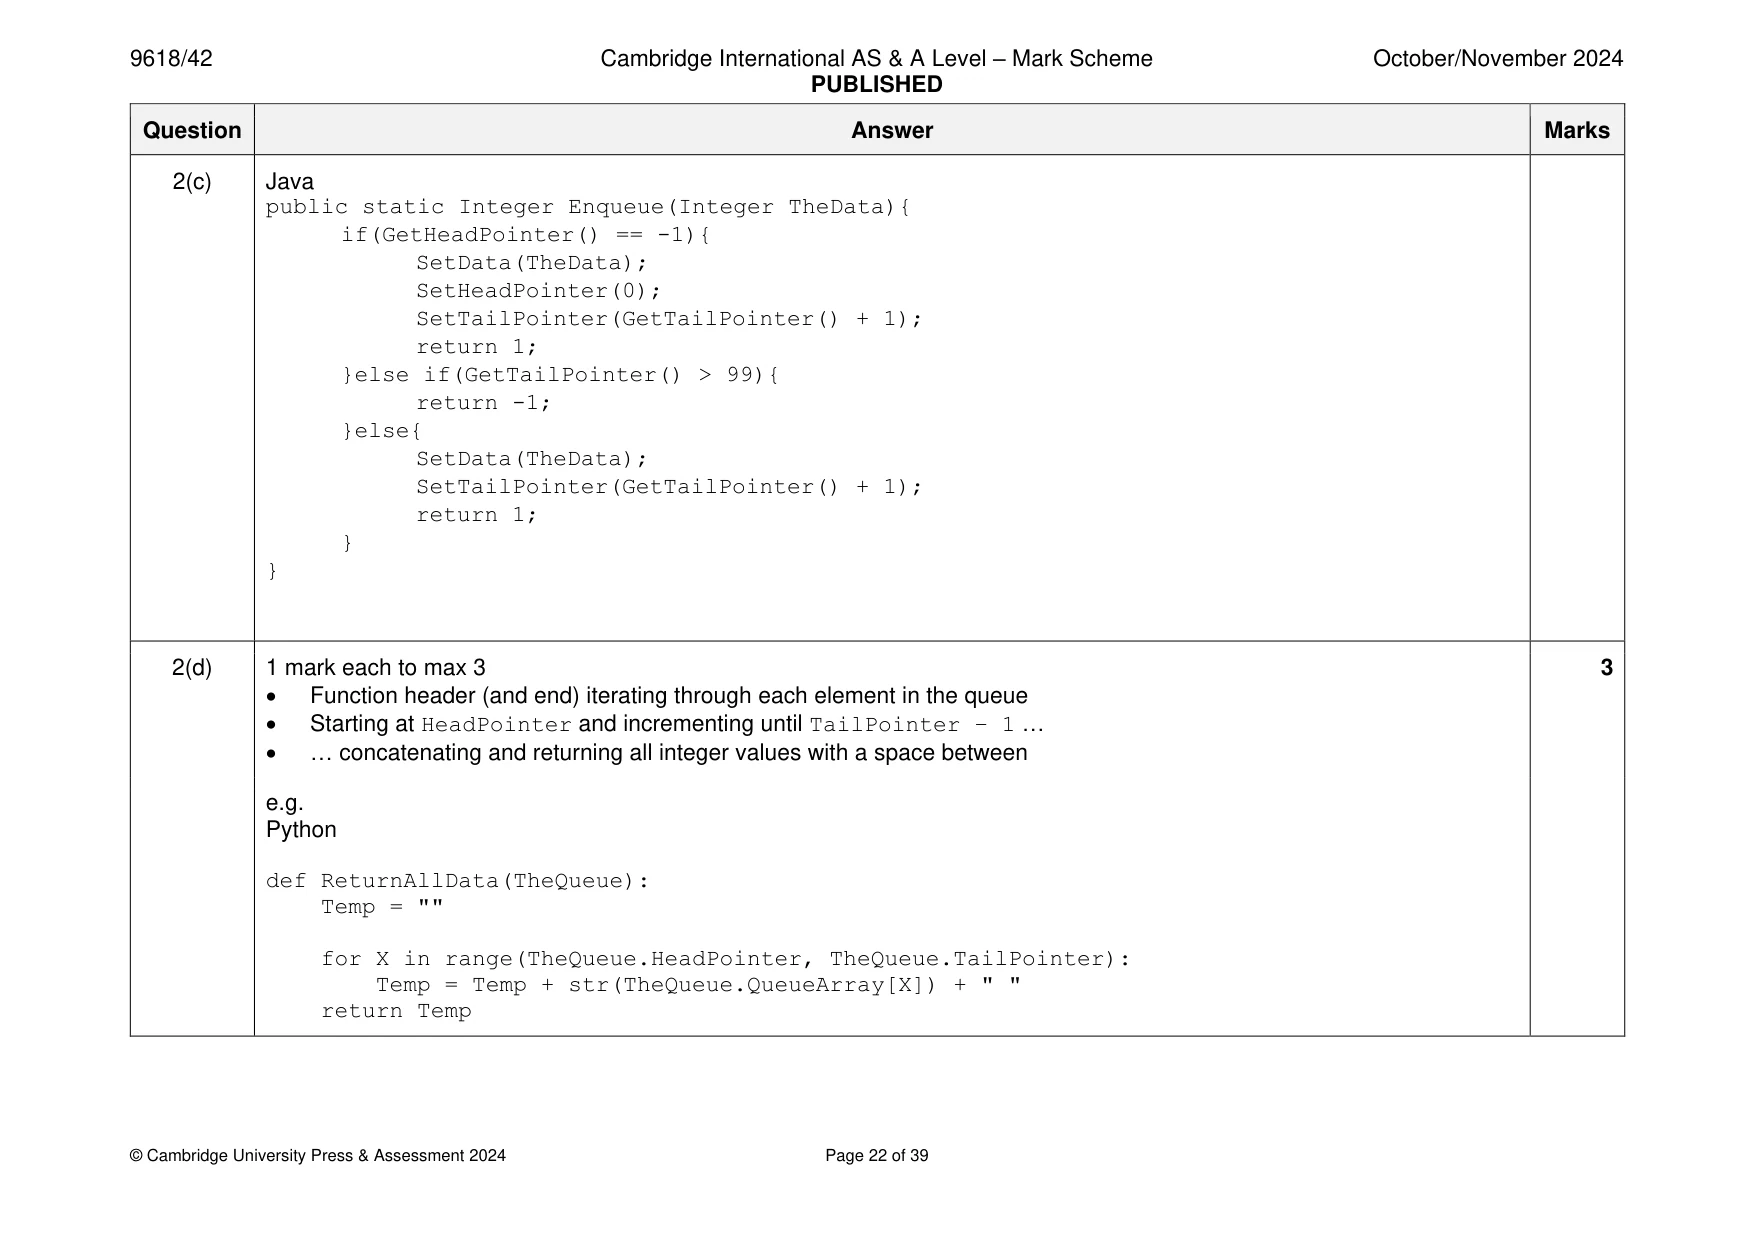Click the 'if(GetHeadPointer() == -1){' line
Image resolution: width=1754 pixels, height=1241 pixels.
point(526,235)
